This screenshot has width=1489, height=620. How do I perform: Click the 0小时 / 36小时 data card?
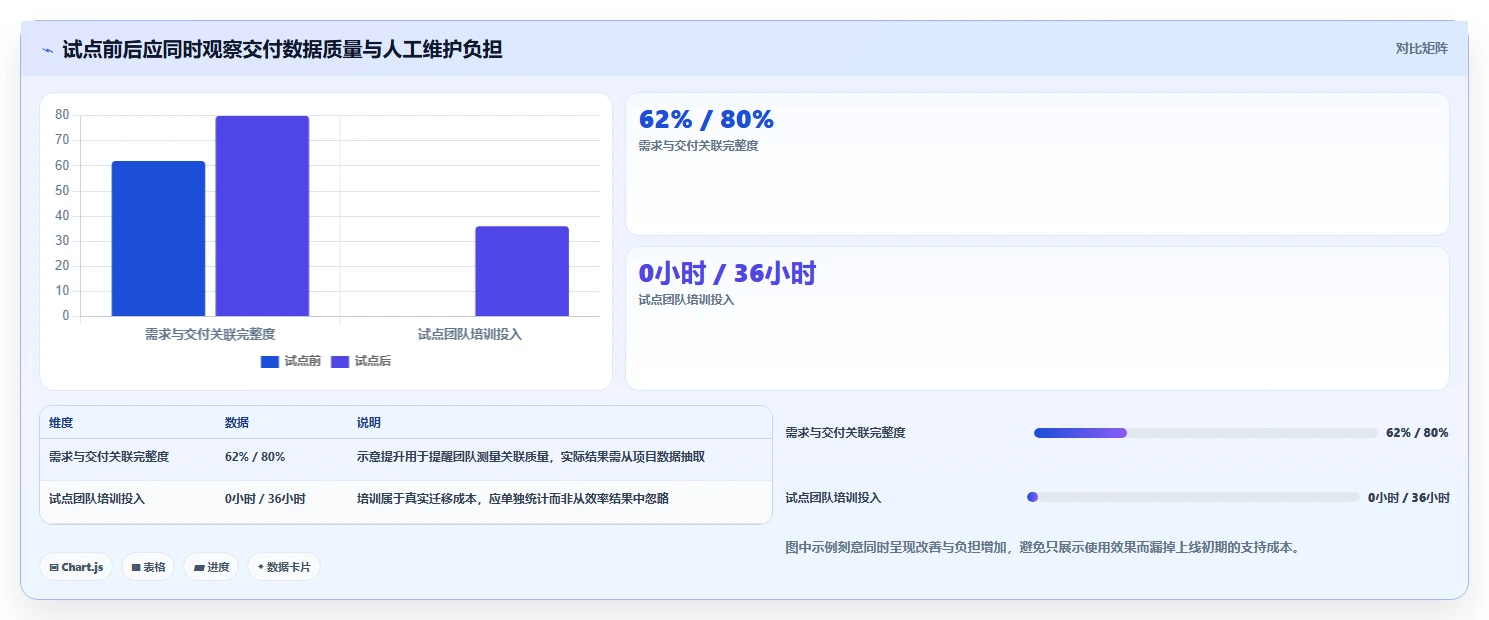tap(1037, 318)
